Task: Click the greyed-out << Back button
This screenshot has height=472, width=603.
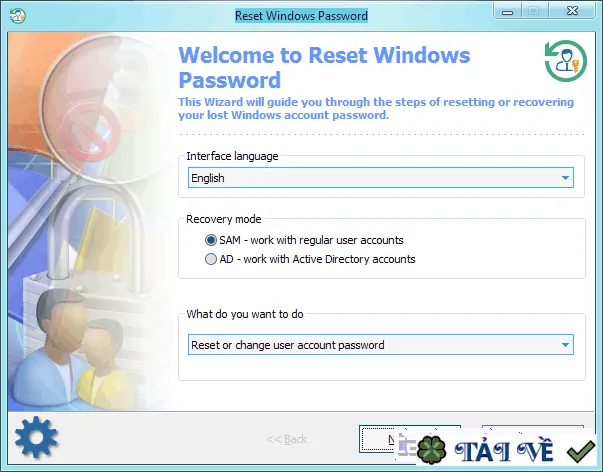Action: click(287, 439)
